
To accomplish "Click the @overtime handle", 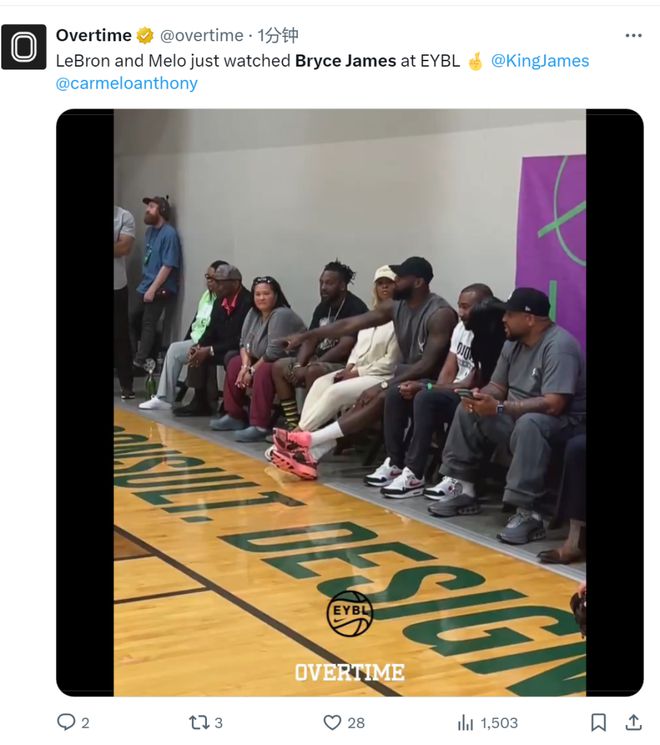I will click(x=201, y=36).
